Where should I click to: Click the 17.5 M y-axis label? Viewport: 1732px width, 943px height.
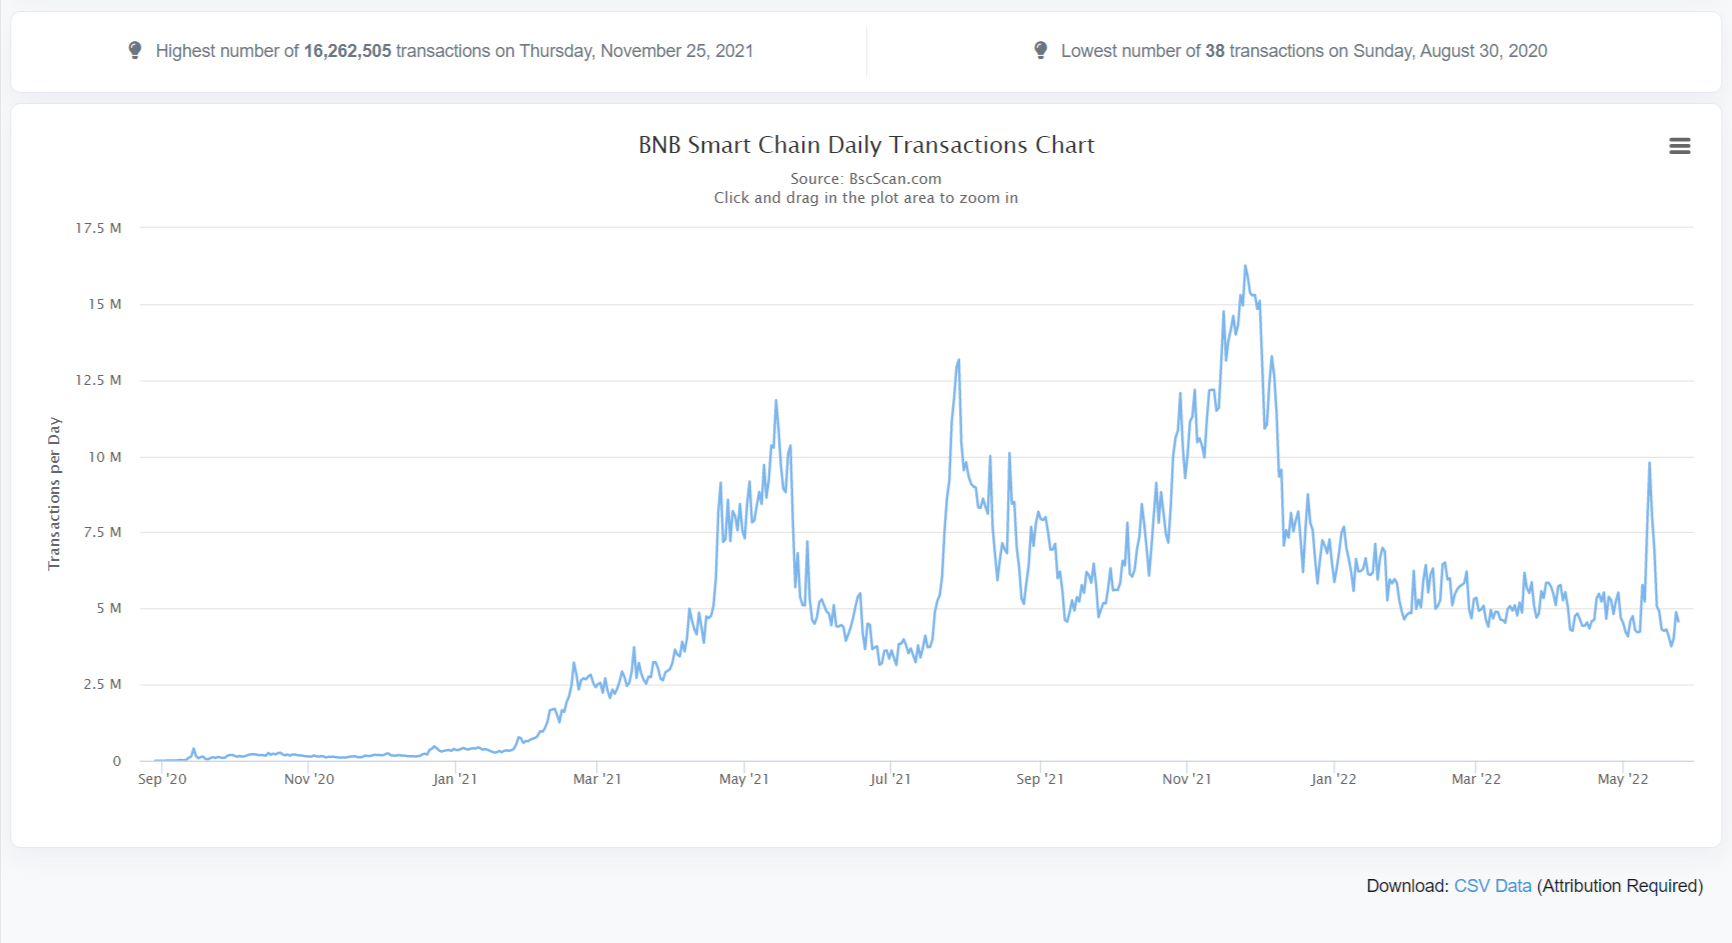coord(98,228)
